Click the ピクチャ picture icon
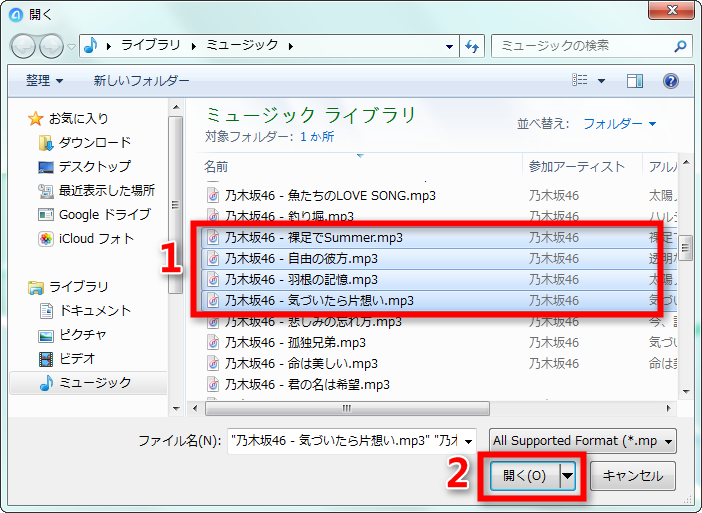702x513 pixels. coord(46,336)
